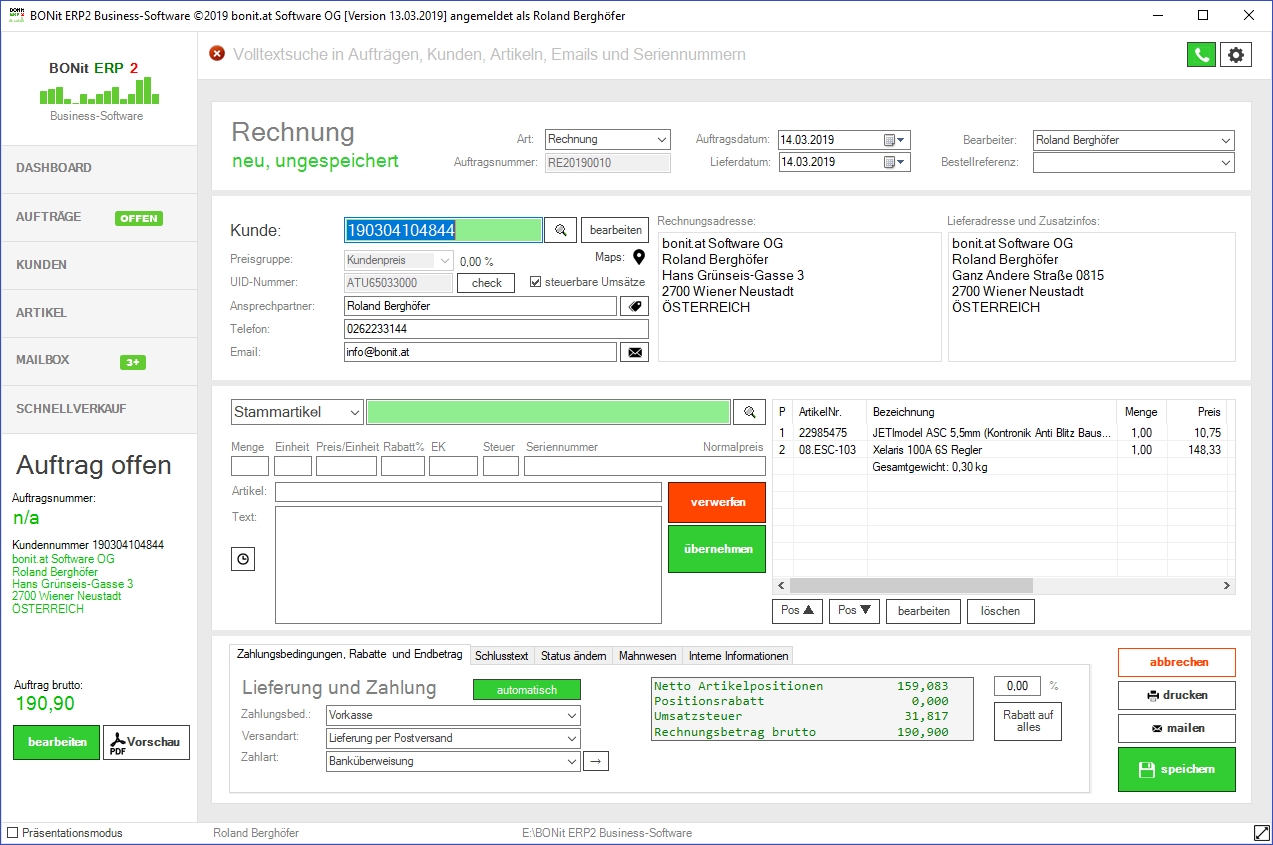Select Zahlungsbedingungen, Rabatte und Endbetrag tab
The width and height of the screenshot is (1273, 845).
click(349, 654)
